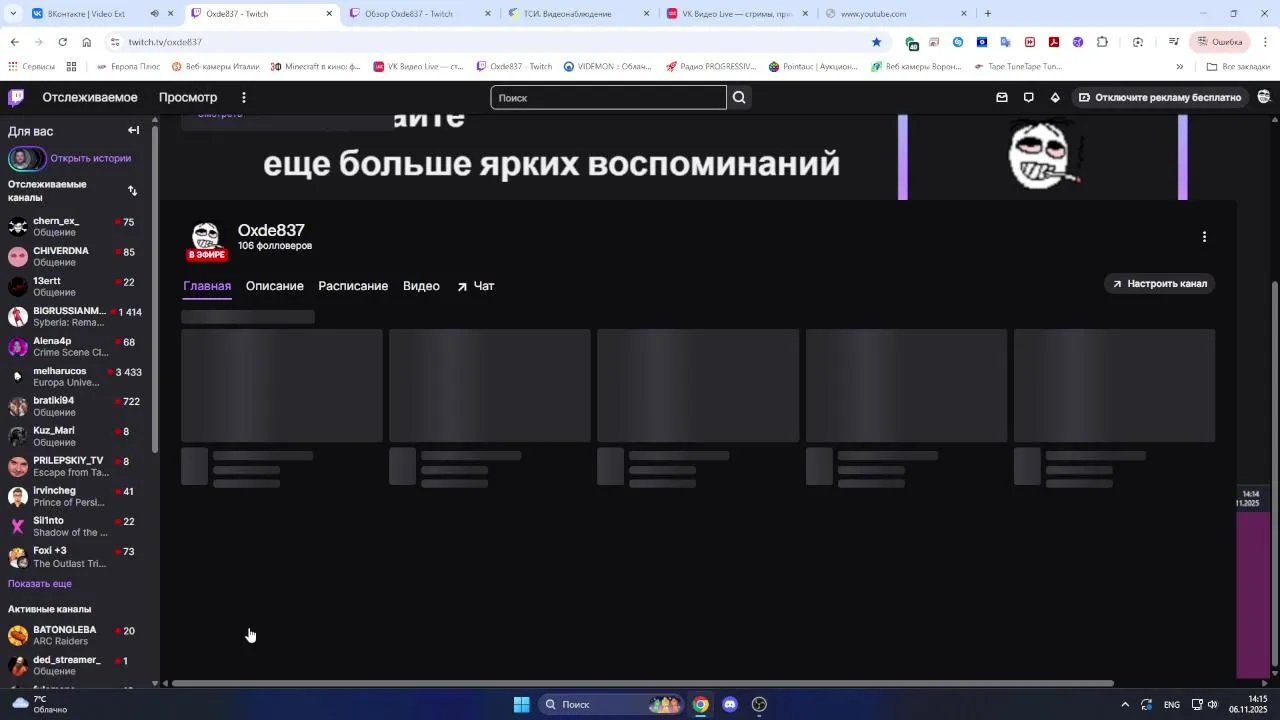This screenshot has height=720, width=1280.
Task: Click Настроить канал button
Action: 1160,284
